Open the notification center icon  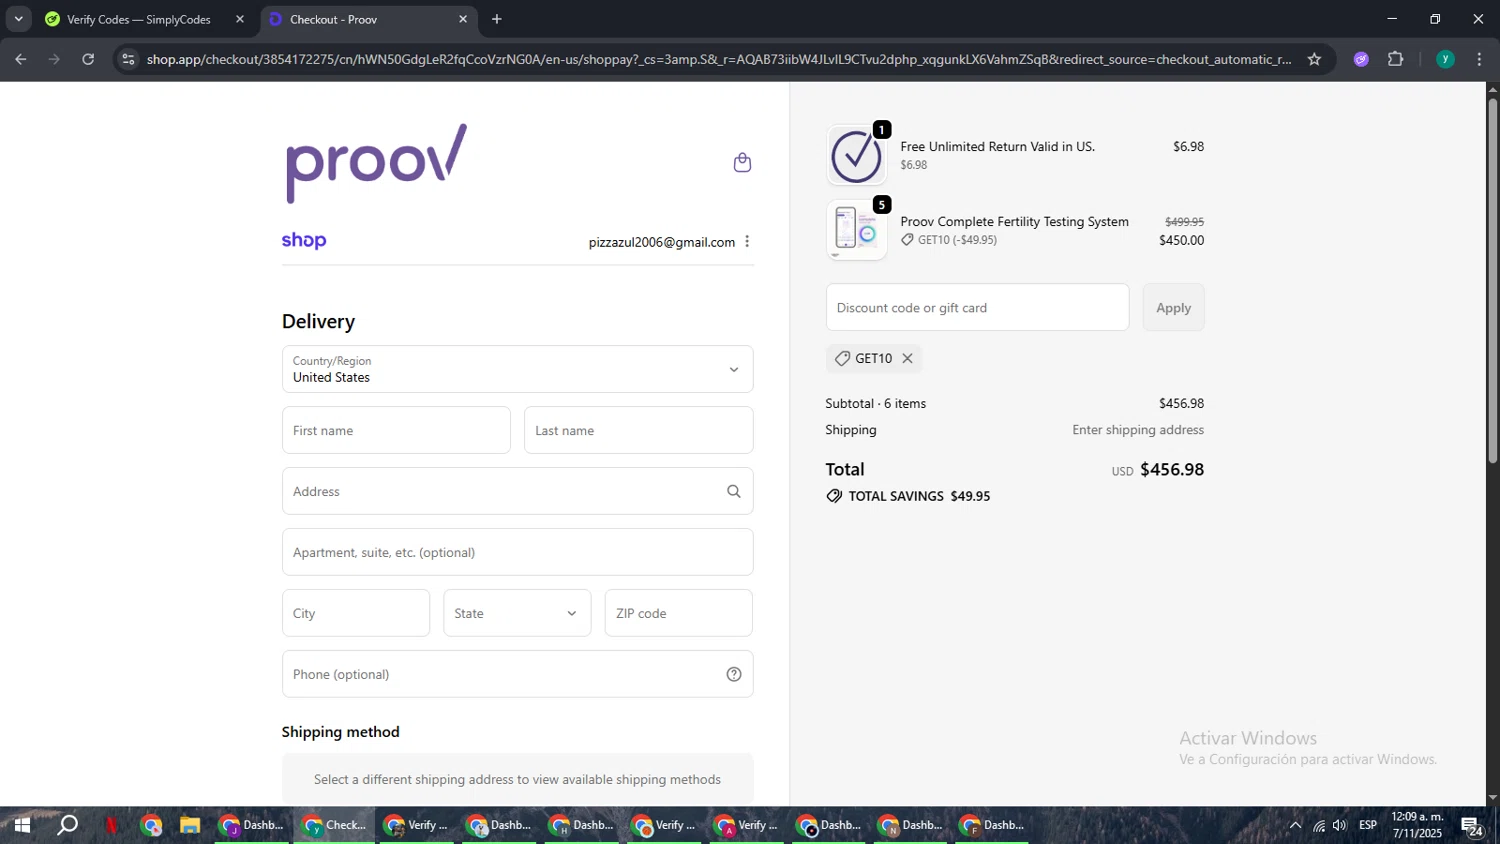pyautogui.click(x=1472, y=825)
